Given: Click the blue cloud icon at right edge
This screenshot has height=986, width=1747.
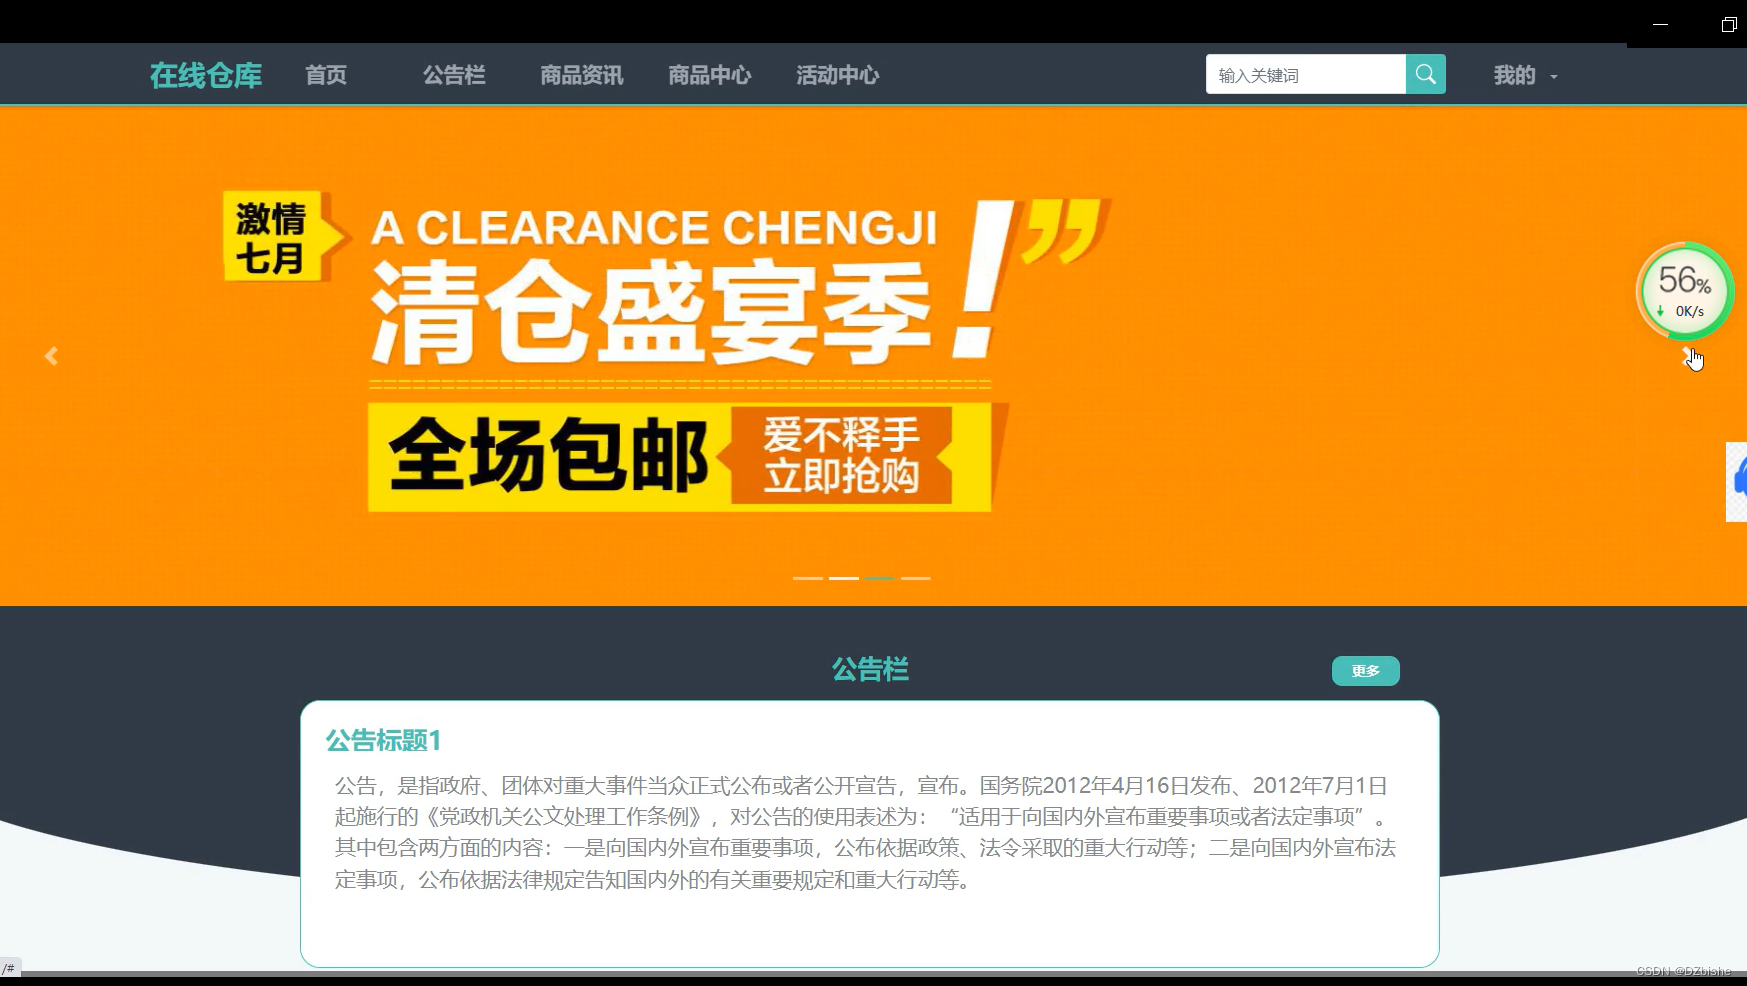Looking at the screenshot, I should tap(1738, 481).
